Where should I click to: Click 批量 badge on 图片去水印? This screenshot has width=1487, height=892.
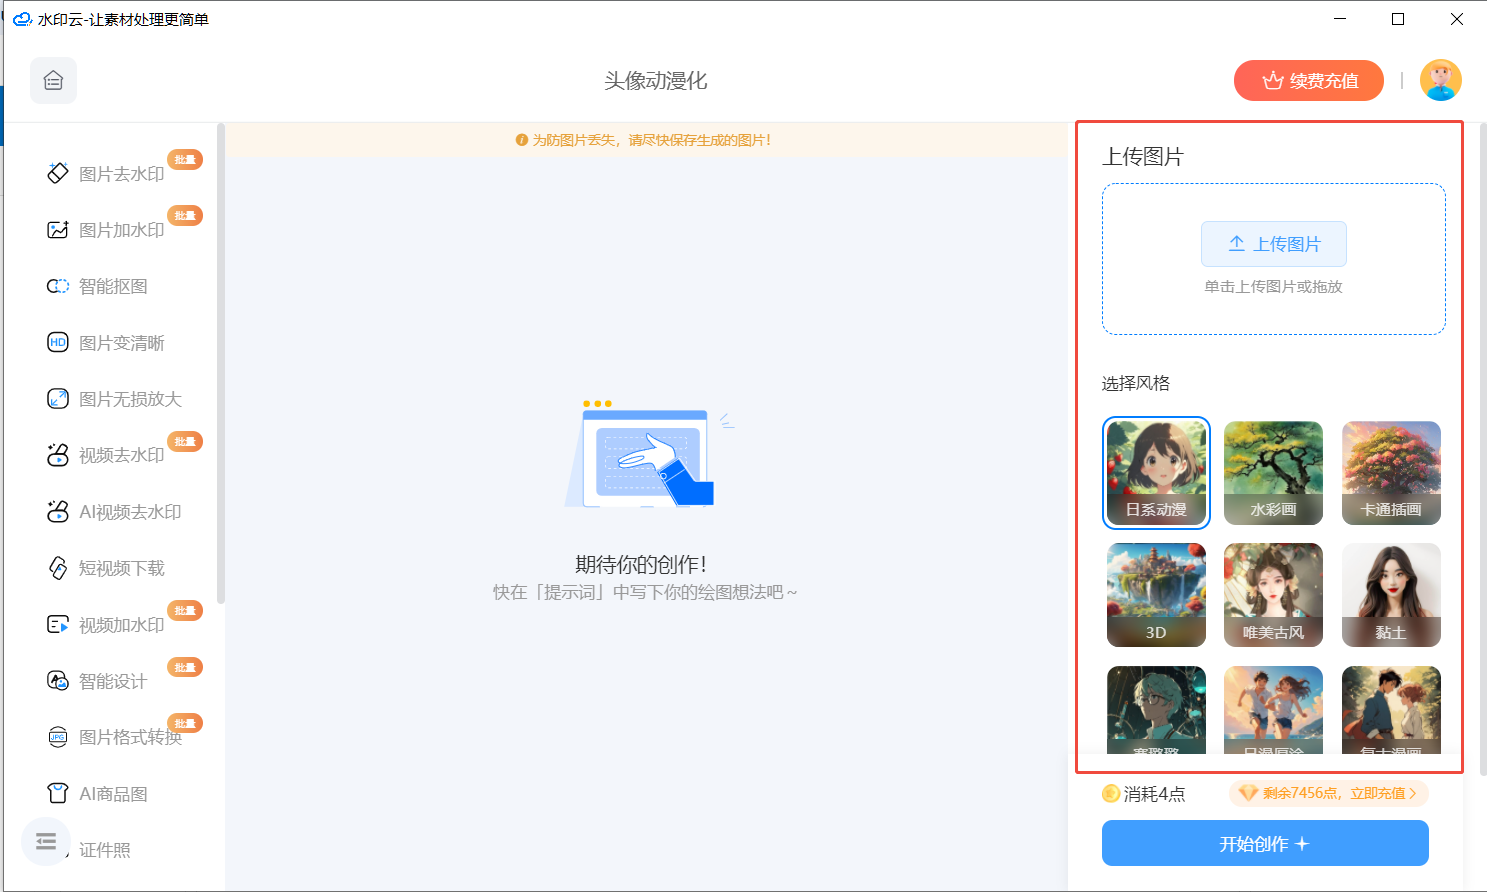point(185,160)
